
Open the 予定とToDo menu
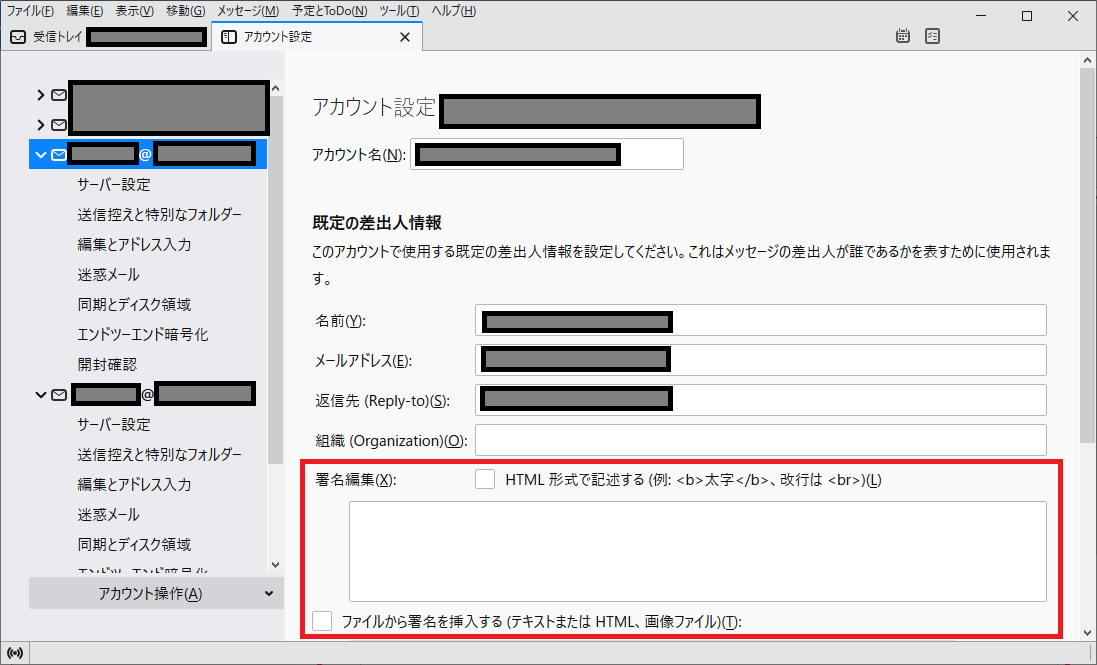(x=330, y=11)
